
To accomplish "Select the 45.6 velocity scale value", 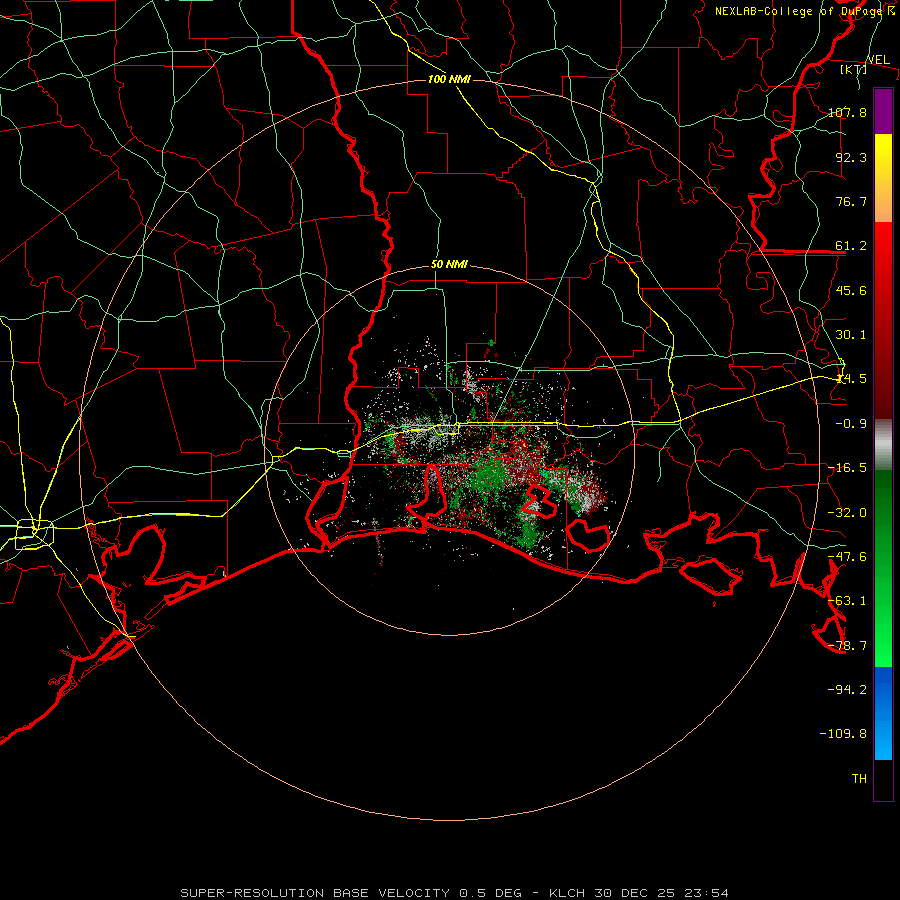I will pyautogui.click(x=852, y=290).
